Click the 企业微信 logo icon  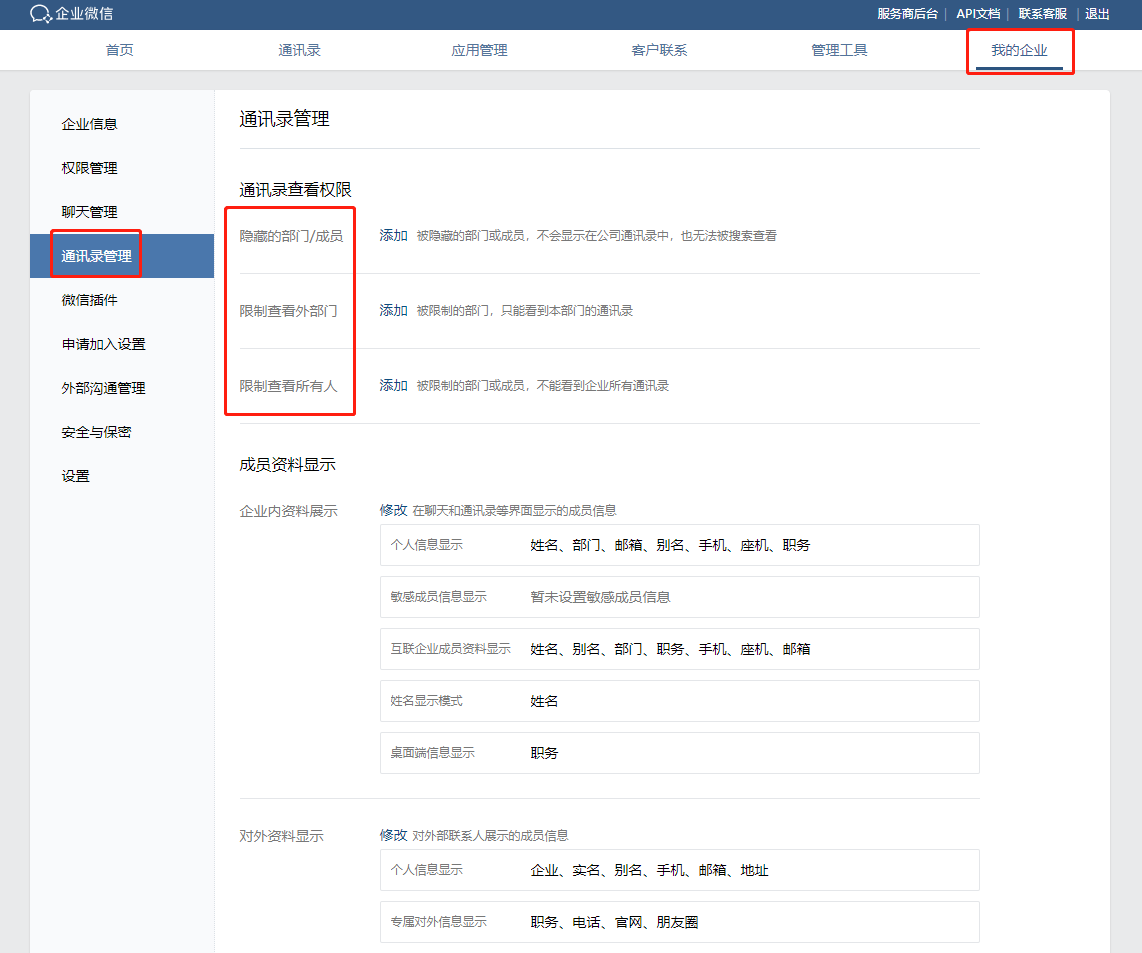(41, 14)
